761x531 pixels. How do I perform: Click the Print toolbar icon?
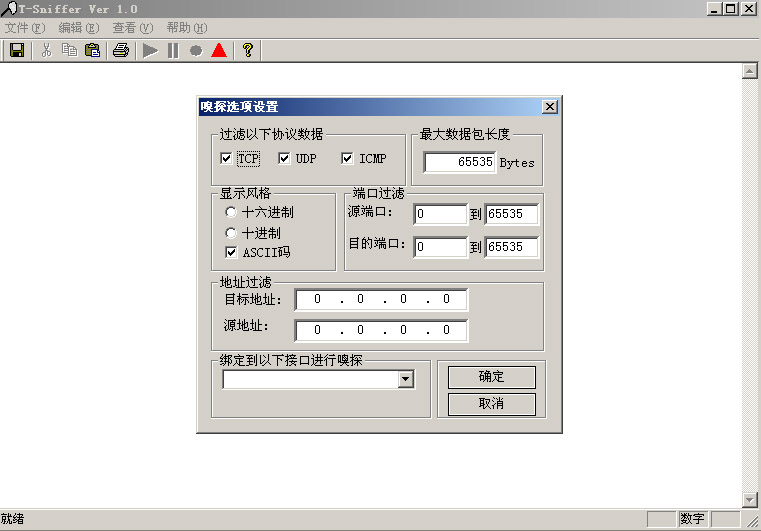pos(121,50)
